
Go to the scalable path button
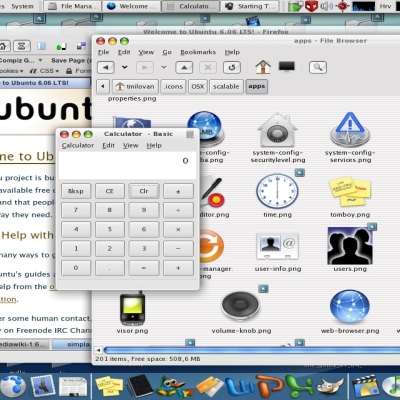(x=226, y=86)
